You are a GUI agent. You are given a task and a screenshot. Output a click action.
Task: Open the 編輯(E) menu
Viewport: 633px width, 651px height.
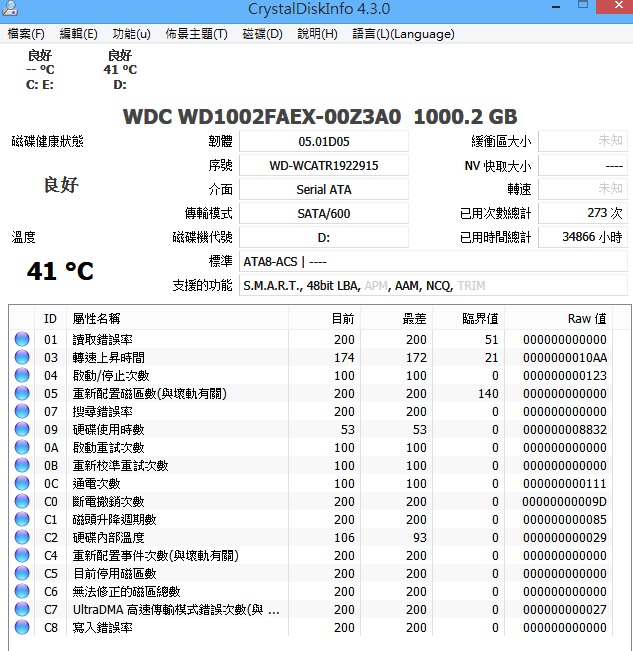pos(78,34)
